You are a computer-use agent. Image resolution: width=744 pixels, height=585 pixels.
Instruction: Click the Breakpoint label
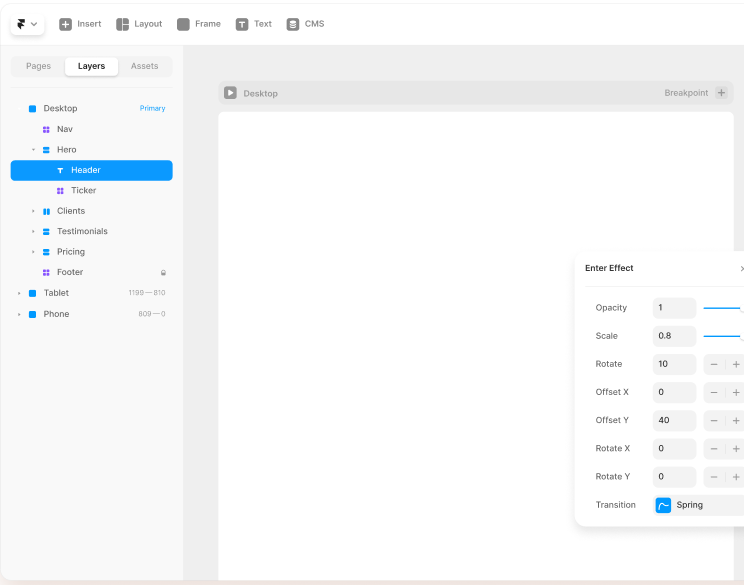coord(686,93)
